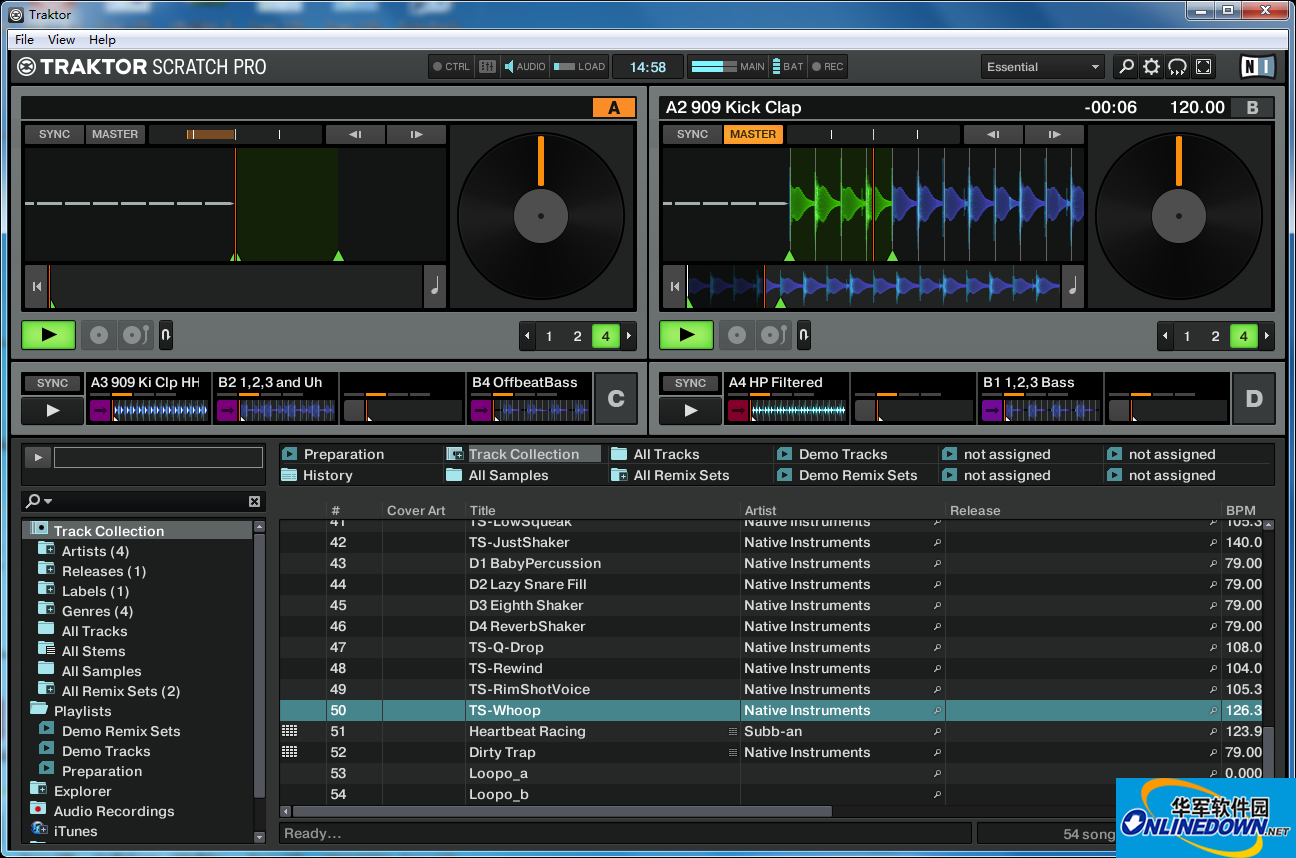Toggle MASTER on Deck A
The height and width of the screenshot is (858, 1296).
click(x=115, y=134)
